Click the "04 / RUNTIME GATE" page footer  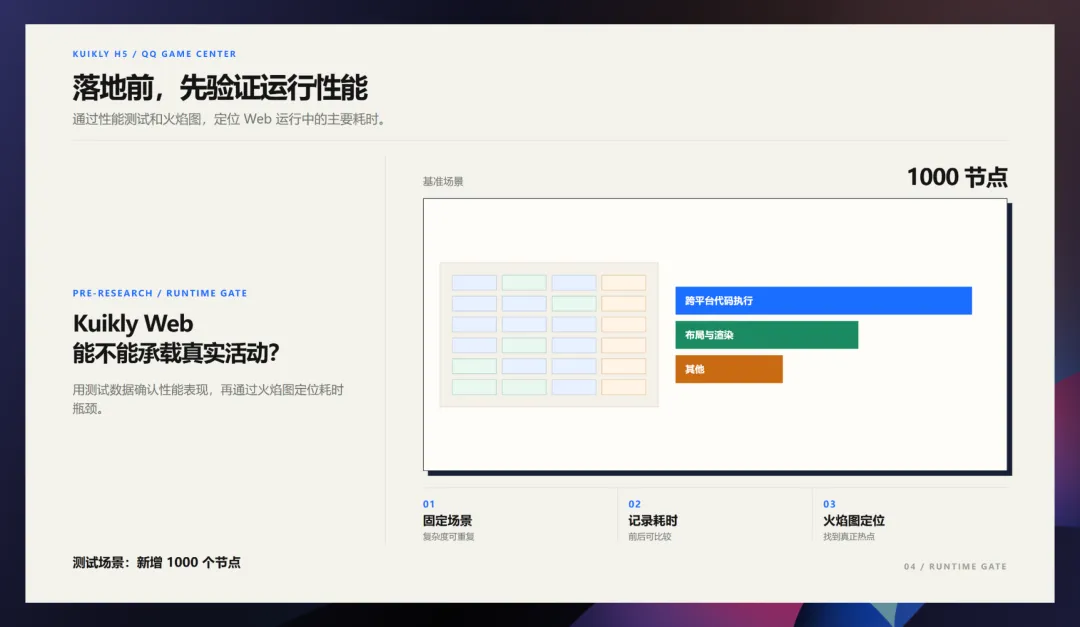click(955, 566)
